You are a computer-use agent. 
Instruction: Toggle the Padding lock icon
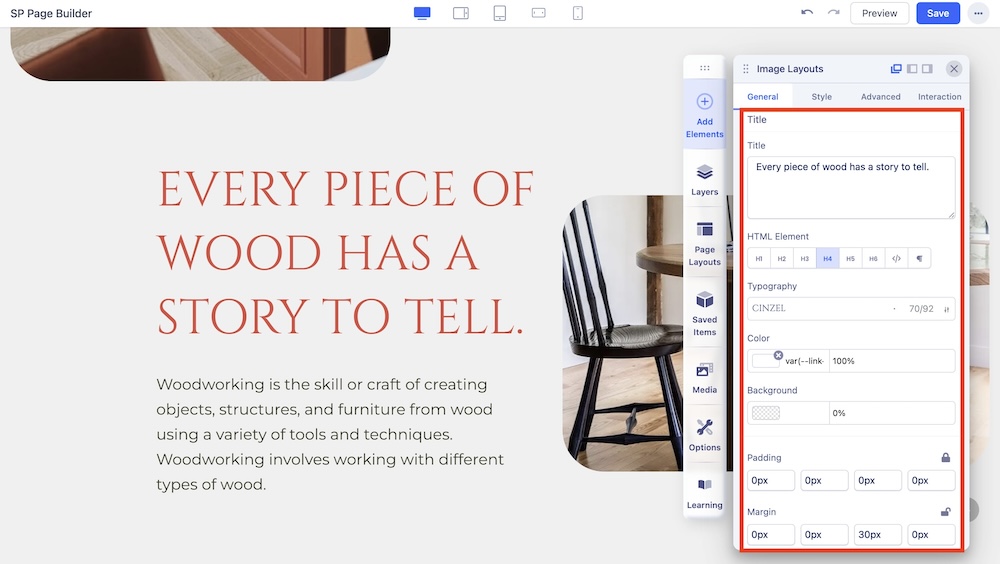pyautogui.click(x=945, y=458)
